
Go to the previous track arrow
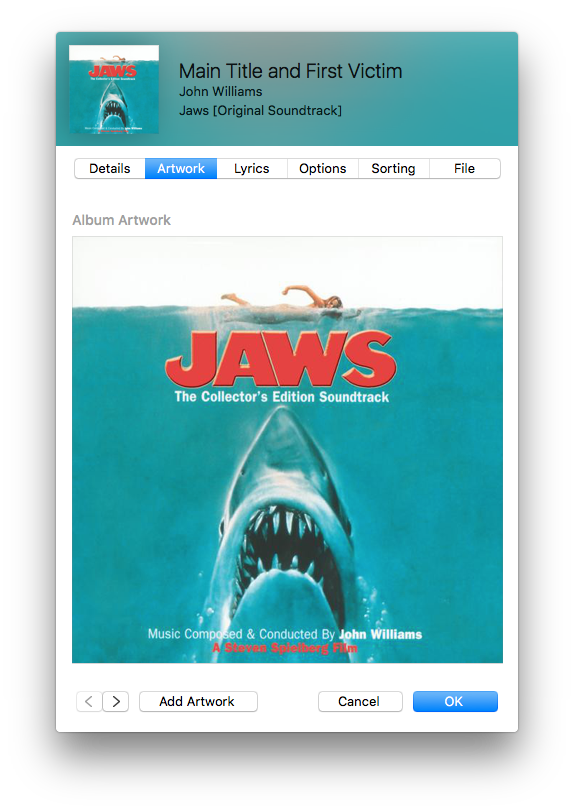click(89, 701)
